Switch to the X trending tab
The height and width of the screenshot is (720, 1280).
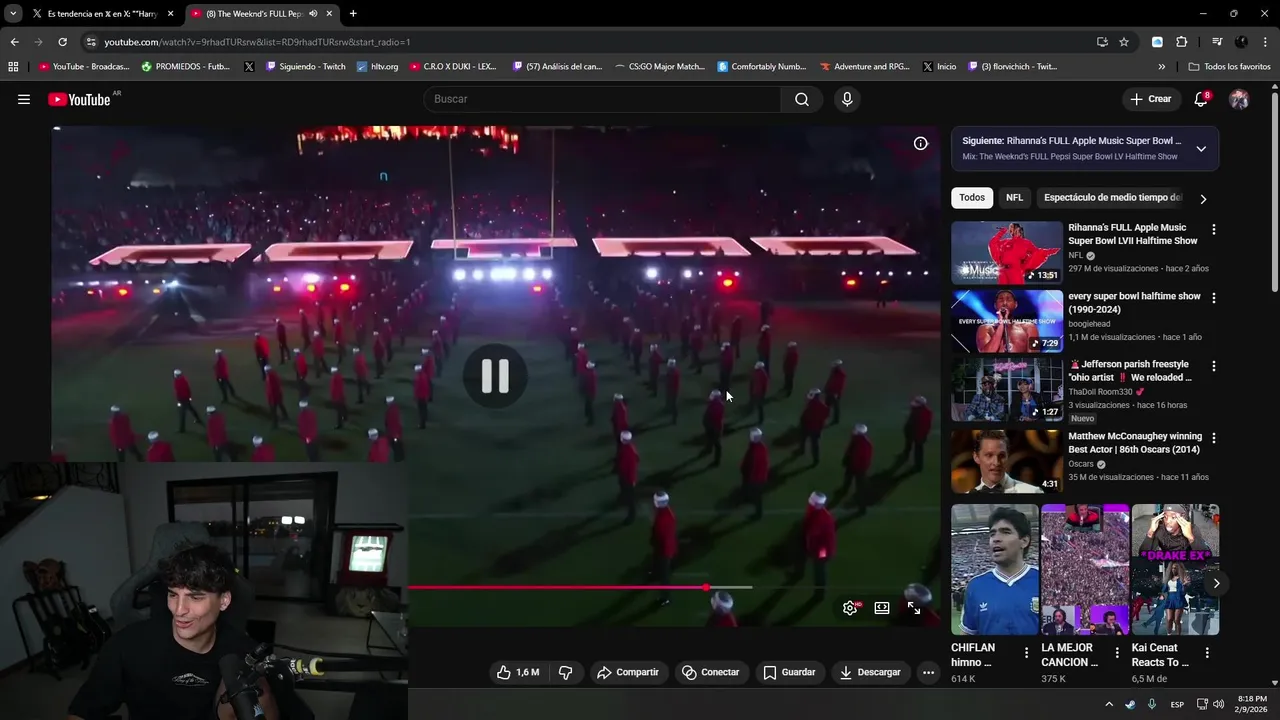pos(103,14)
